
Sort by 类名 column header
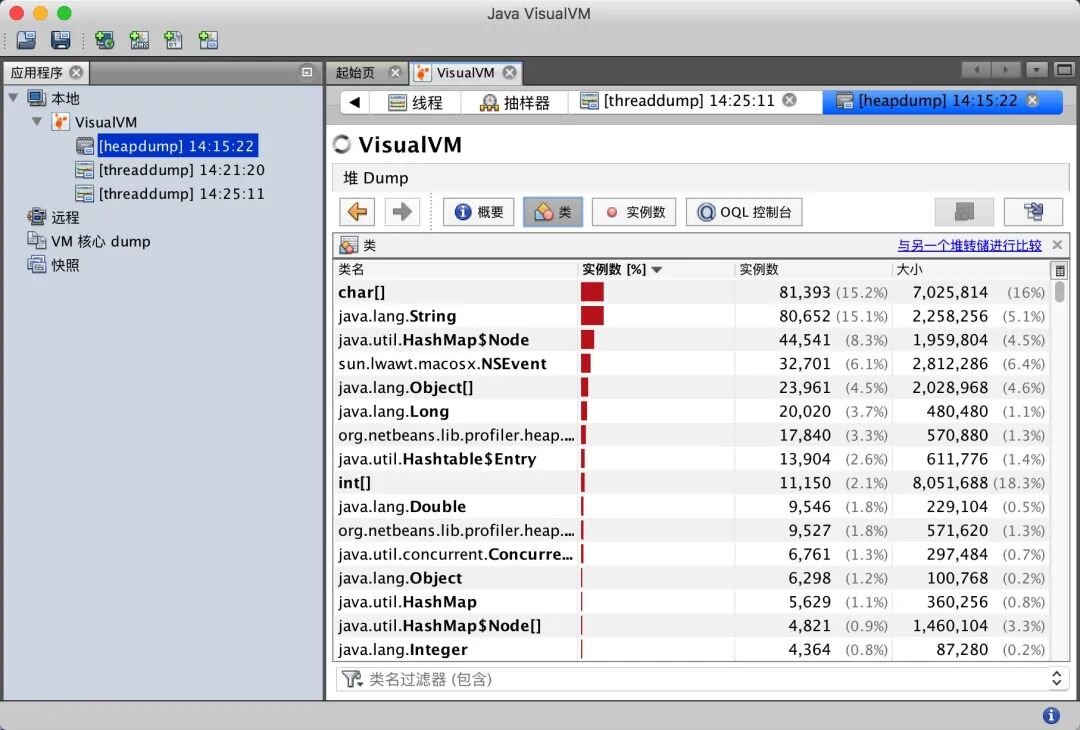tap(455, 269)
